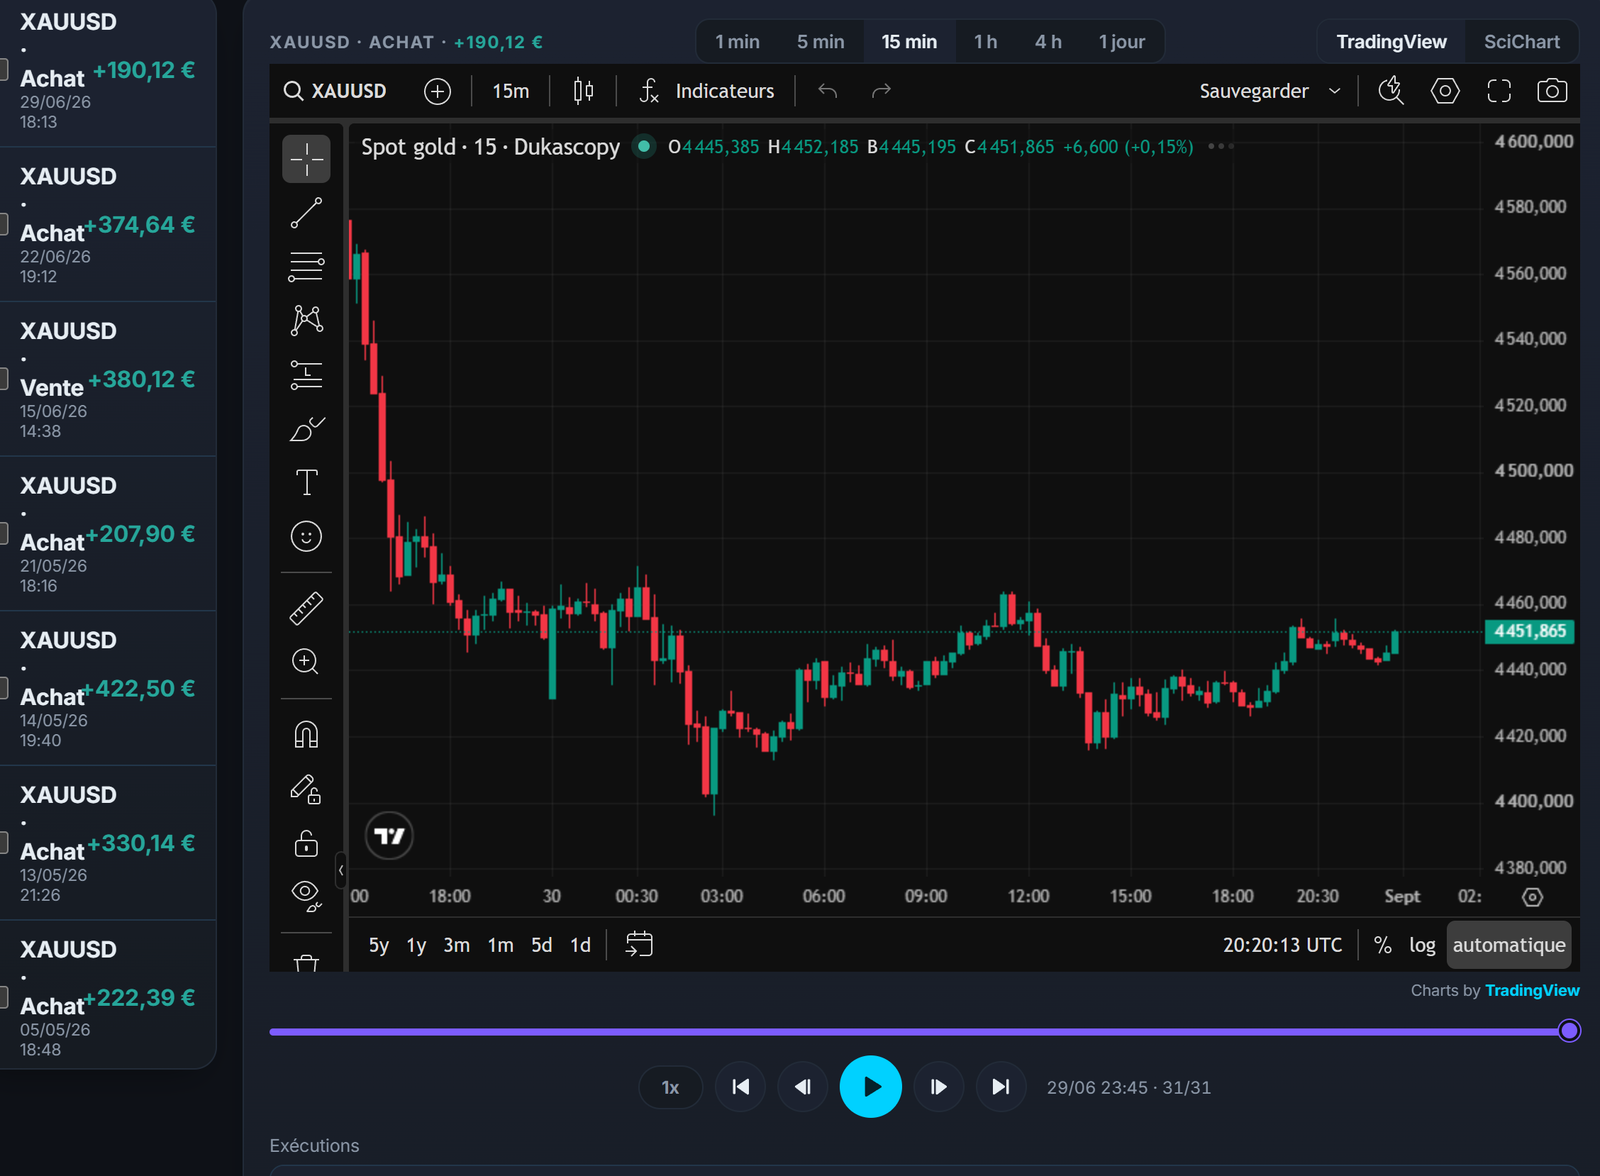Click the remove objects trash icon
The height and width of the screenshot is (1176, 1600).
[306, 962]
